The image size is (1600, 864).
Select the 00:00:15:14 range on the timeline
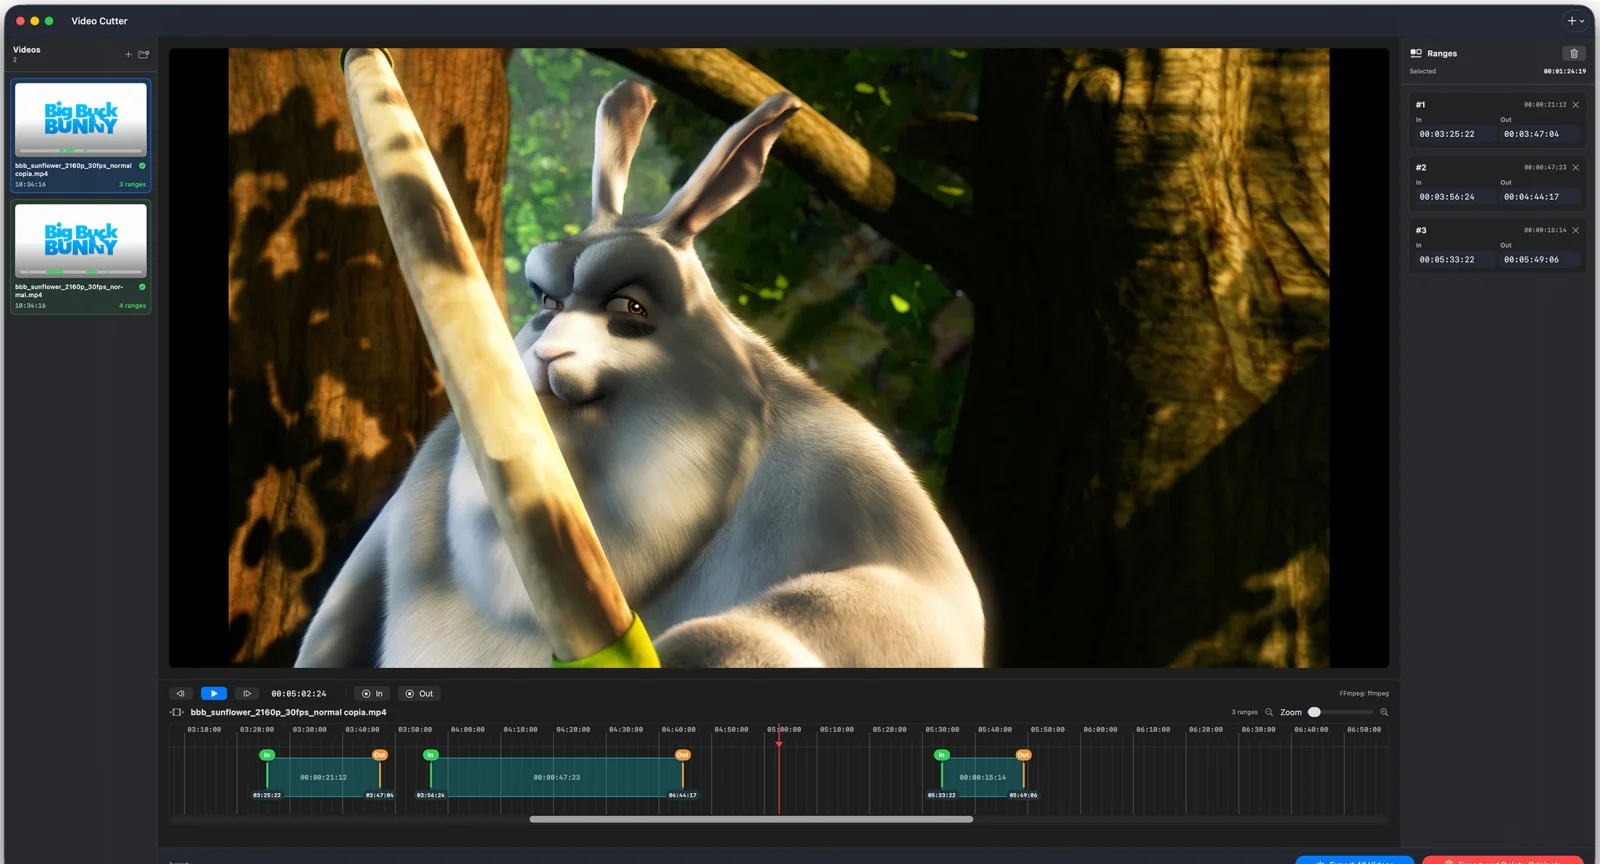[982, 777]
